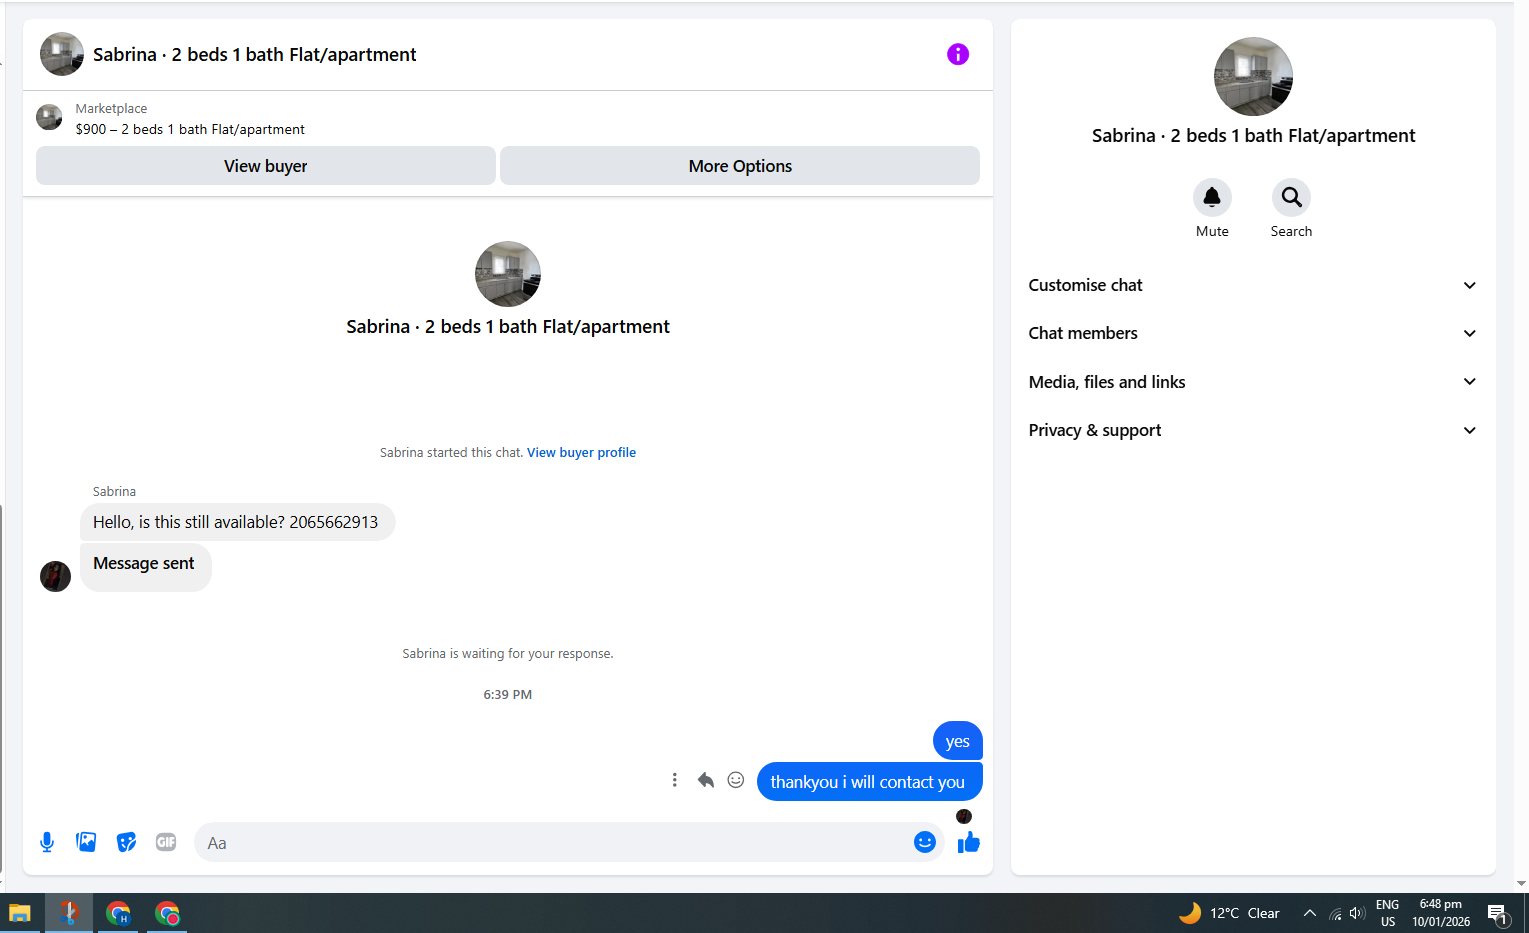The image size is (1529, 933).
Task: Click the View buyer button
Action: click(266, 166)
